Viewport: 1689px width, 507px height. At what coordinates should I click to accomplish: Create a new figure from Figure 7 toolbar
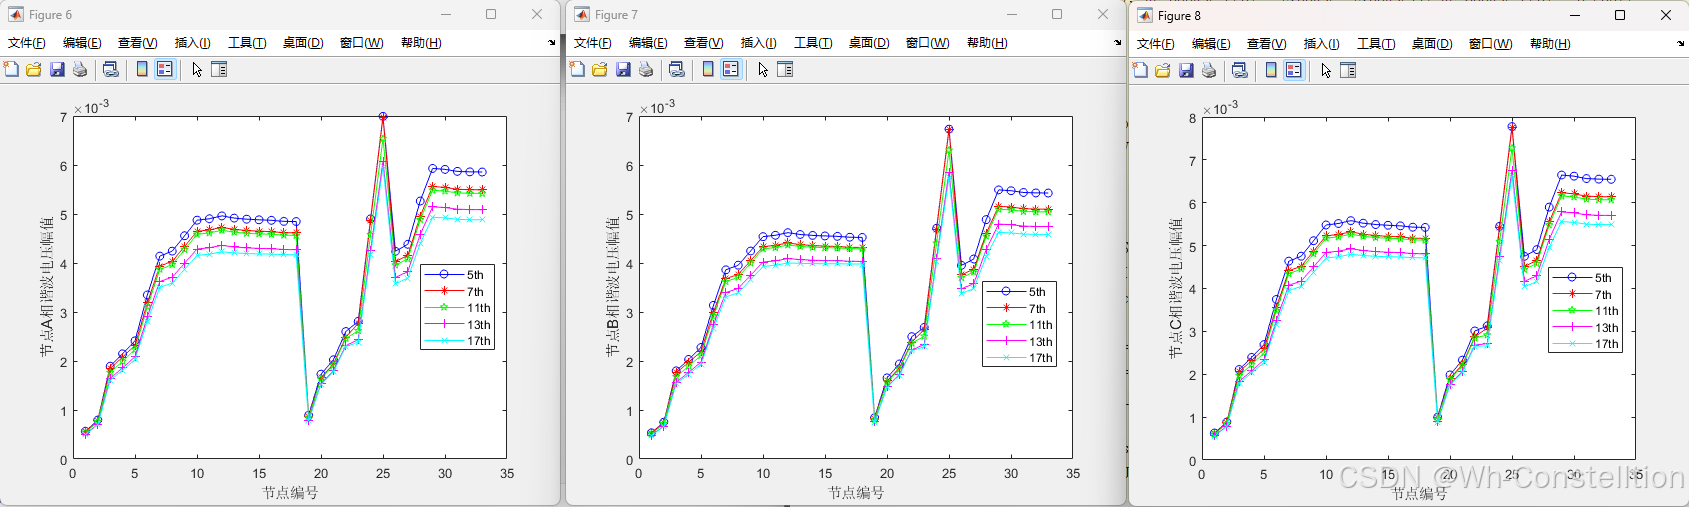coord(577,69)
